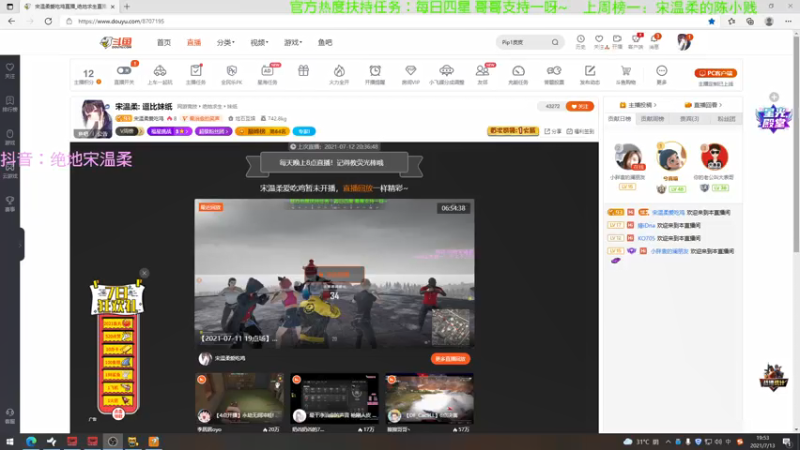Expand the 视频 video dropdown
Viewport: 800px width, 450px height.
coord(259,42)
